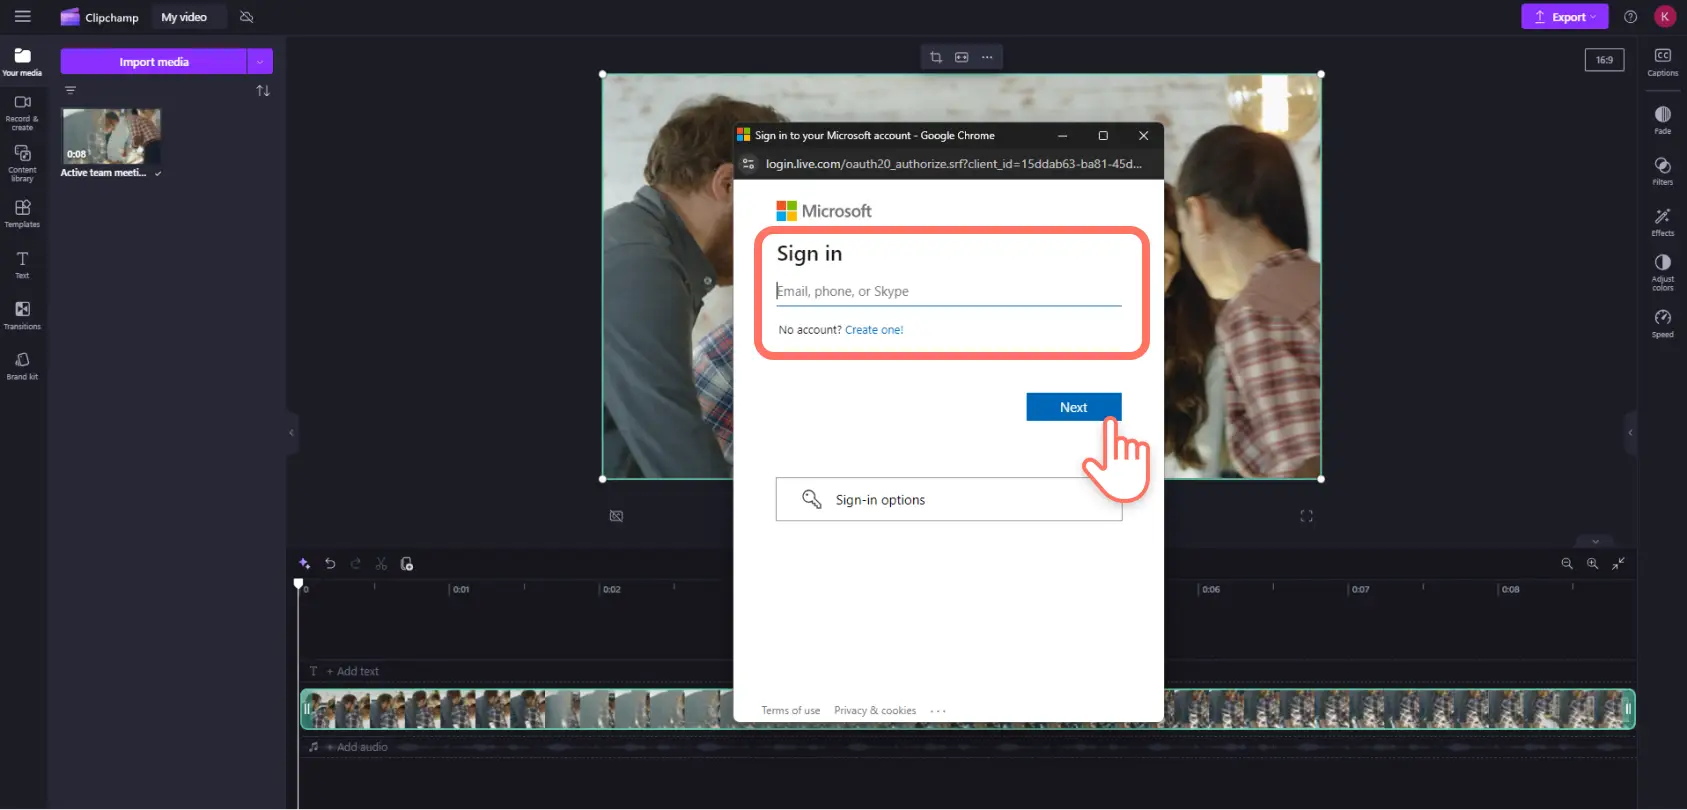This screenshot has width=1687, height=810.
Task: Split clip with scissors icon
Action: pyautogui.click(x=381, y=564)
